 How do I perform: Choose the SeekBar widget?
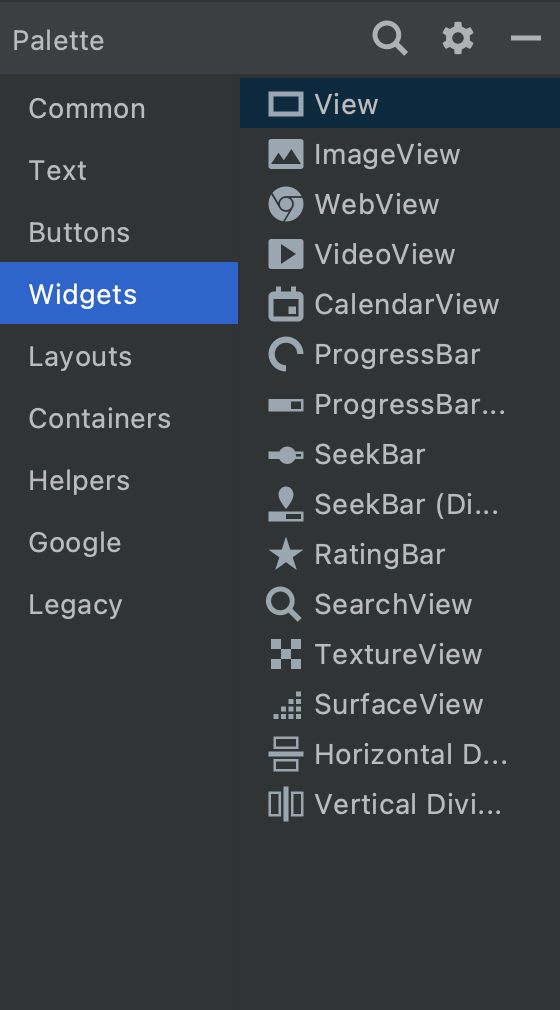click(x=400, y=454)
